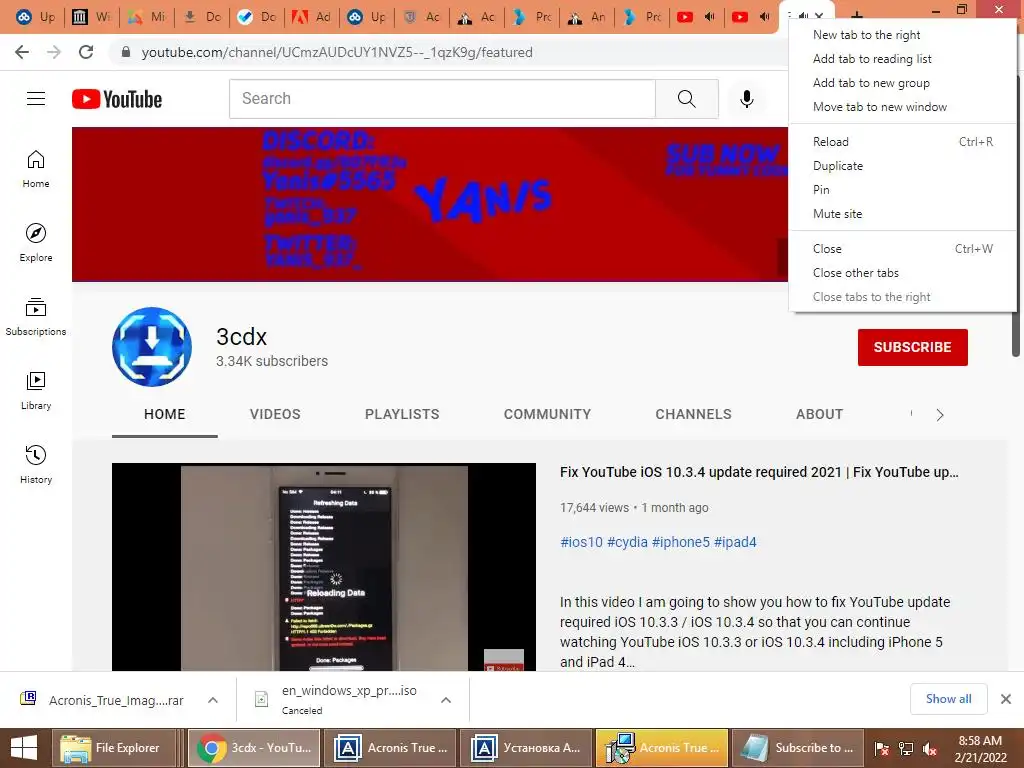Click the YouTube logo

(x=117, y=99)
